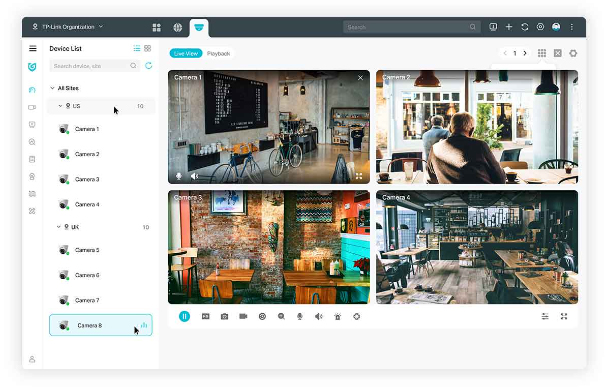Toggle speaker mute on Camera 1 tile
This screenshot has height=390, width=605.
pyautogui.click(x=194, y=176)
